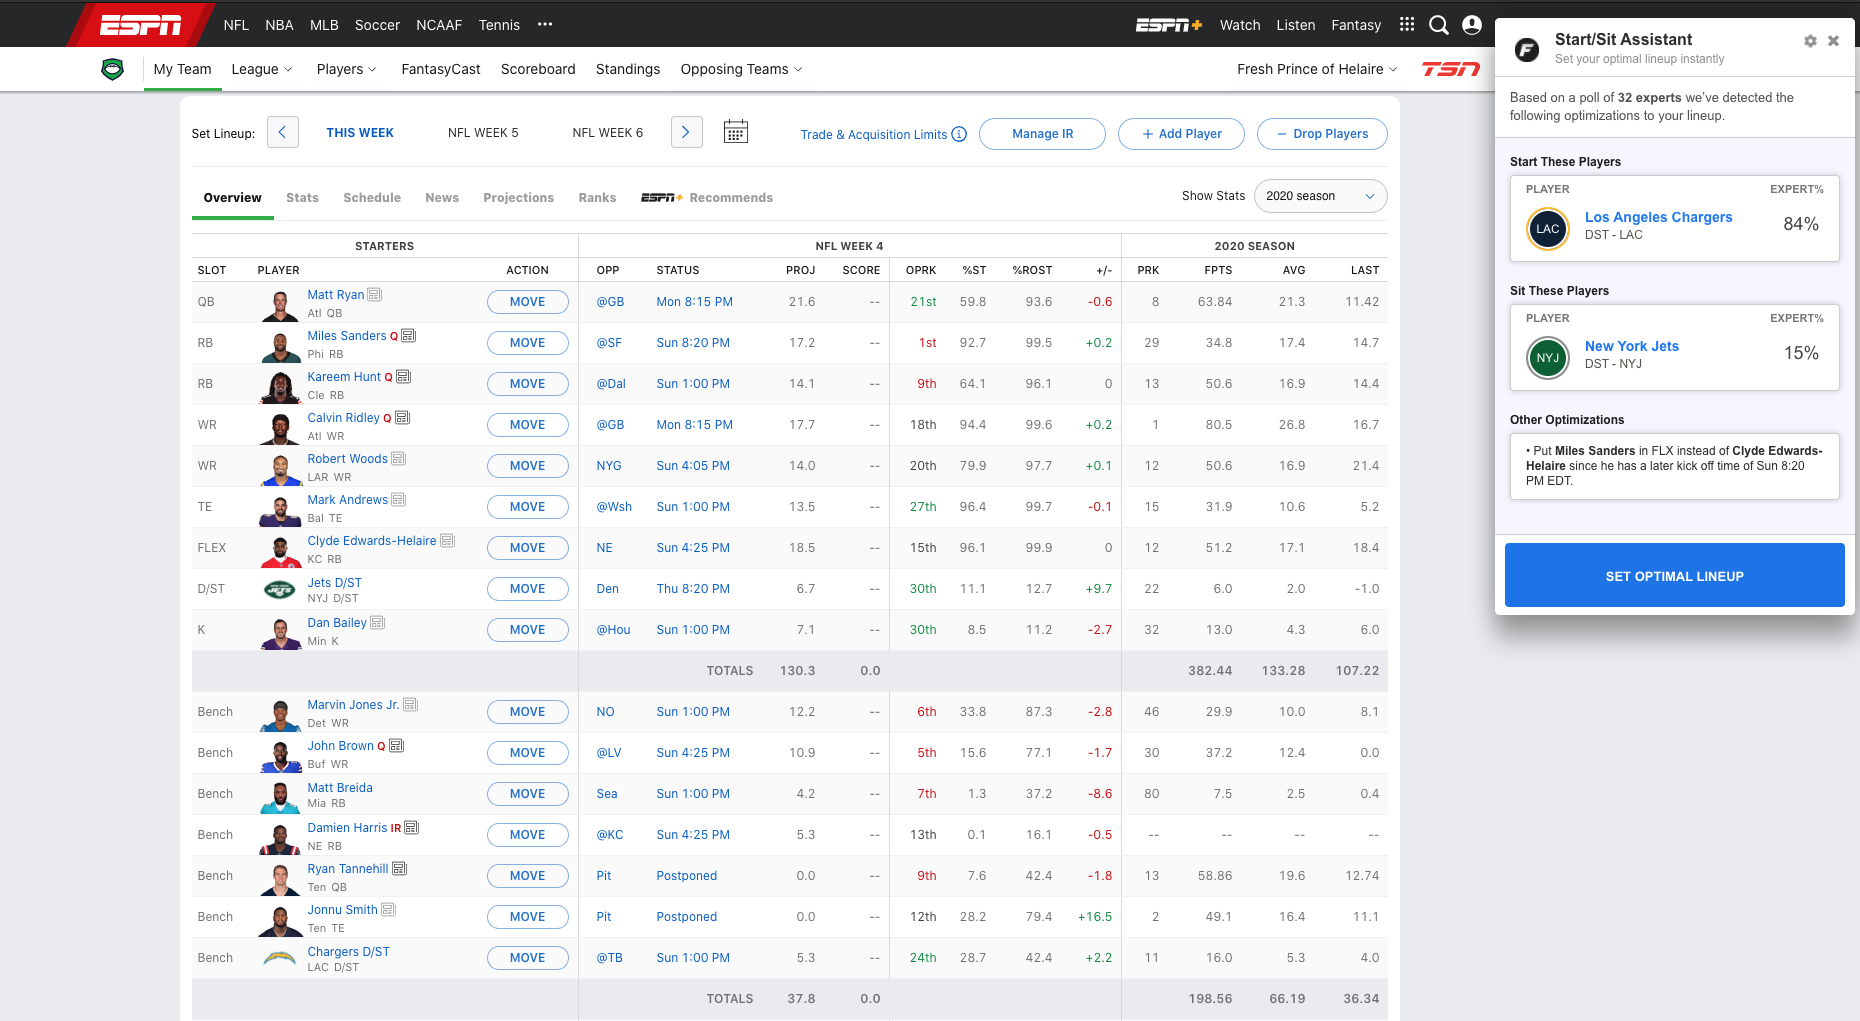Click the Add Player button

pos(1181,134)
